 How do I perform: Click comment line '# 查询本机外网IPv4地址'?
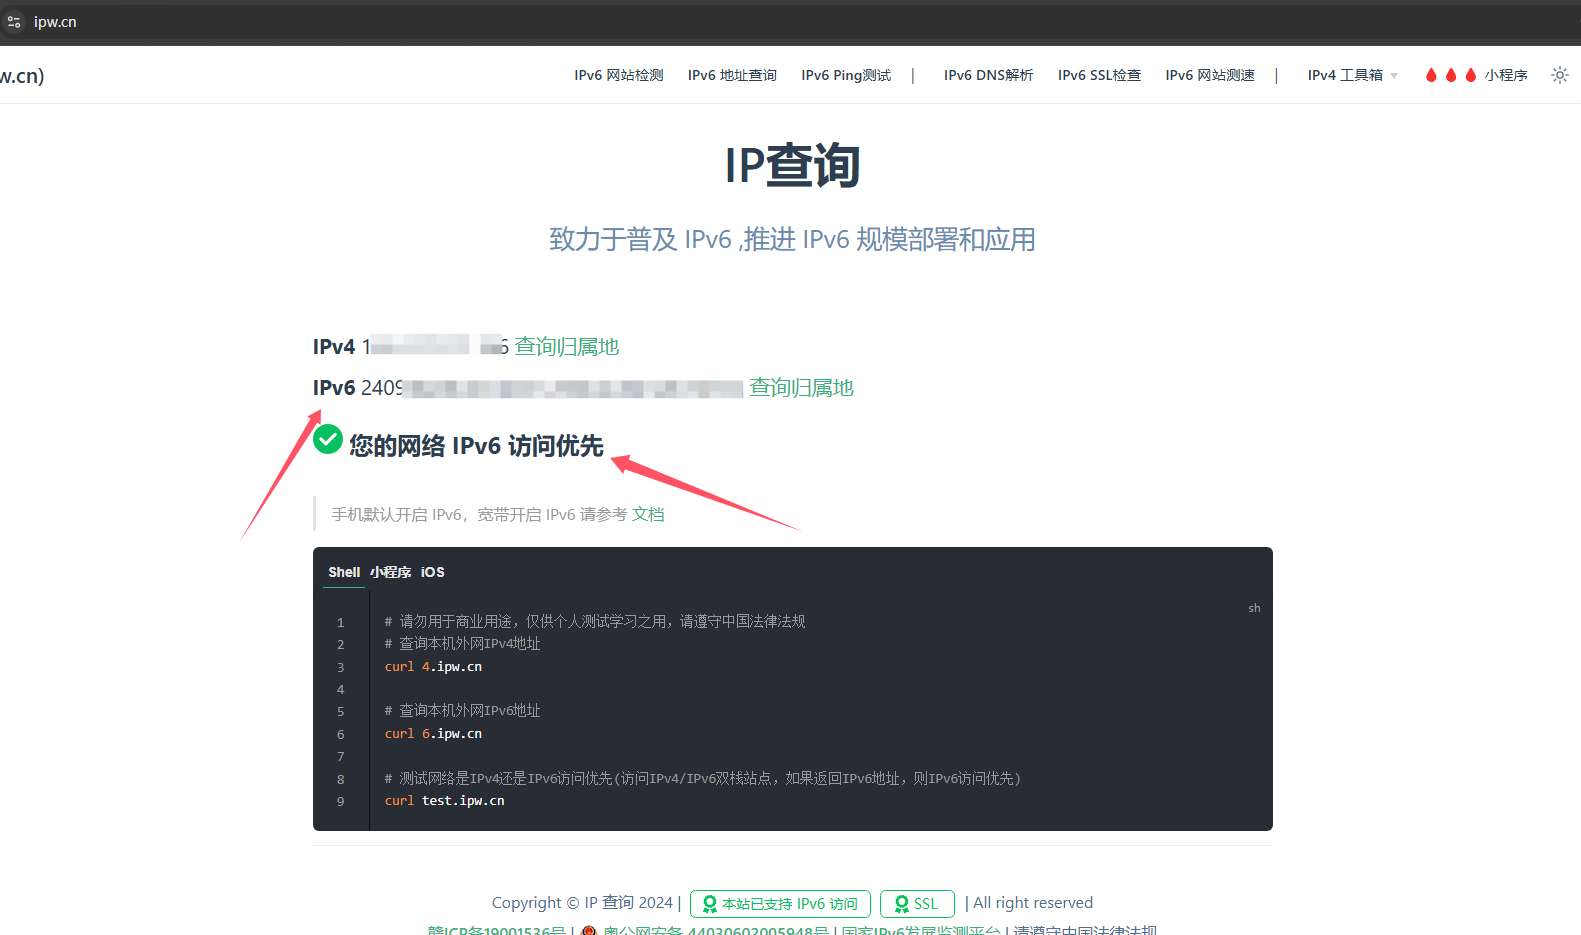point(462,644)
